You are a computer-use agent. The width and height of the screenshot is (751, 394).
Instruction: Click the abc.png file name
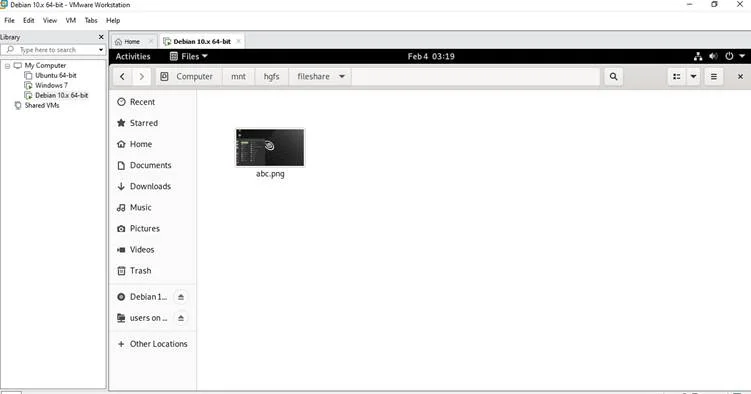click(270, 174)
